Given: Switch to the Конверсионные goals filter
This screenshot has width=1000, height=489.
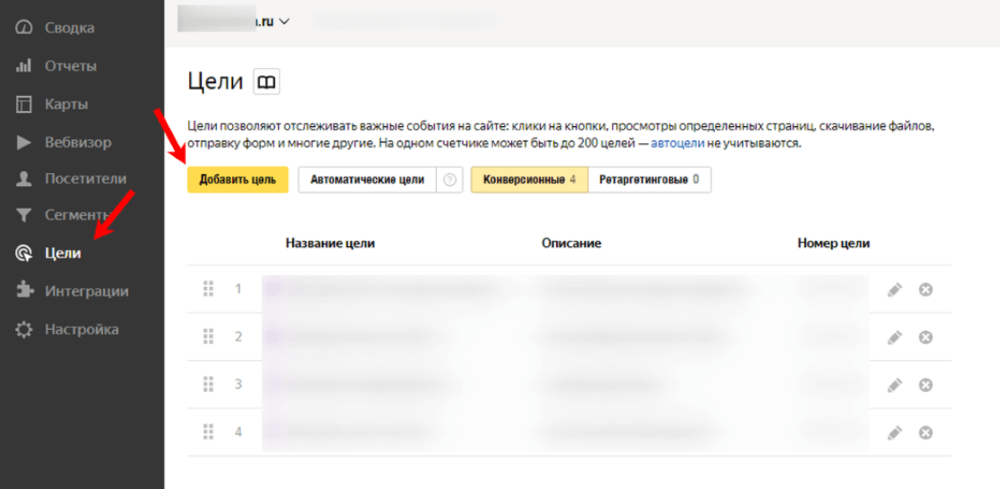Looking at the screenshot, I should [x=529, y=180].
